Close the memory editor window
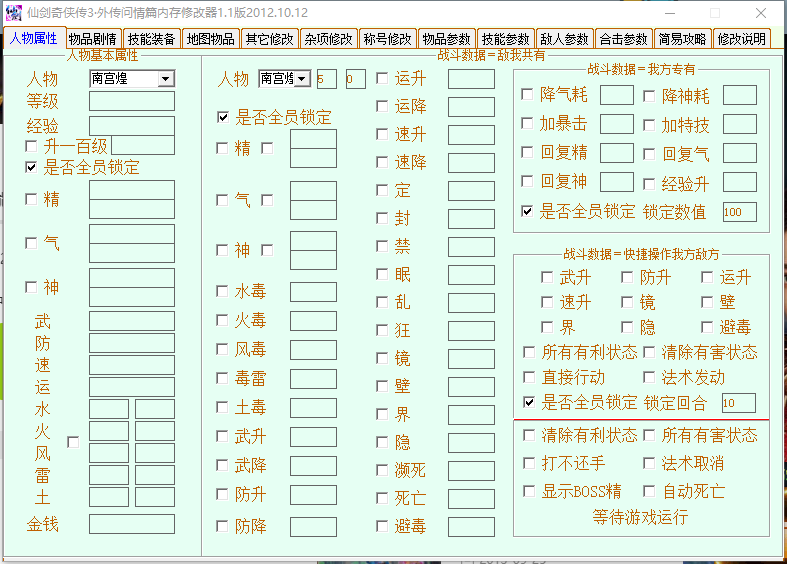This screenshot has width=787, height=564. point(761,13)
